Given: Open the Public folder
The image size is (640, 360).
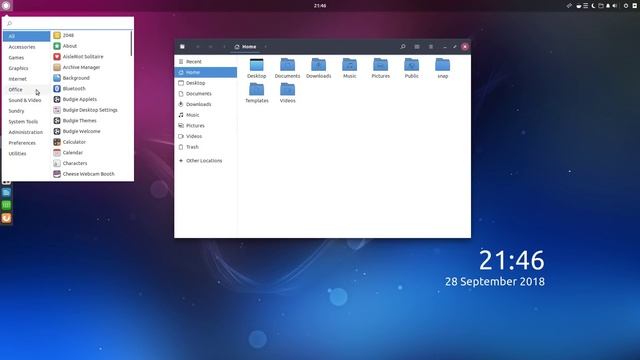Looking at the screenshot, I should click(411, 68).
